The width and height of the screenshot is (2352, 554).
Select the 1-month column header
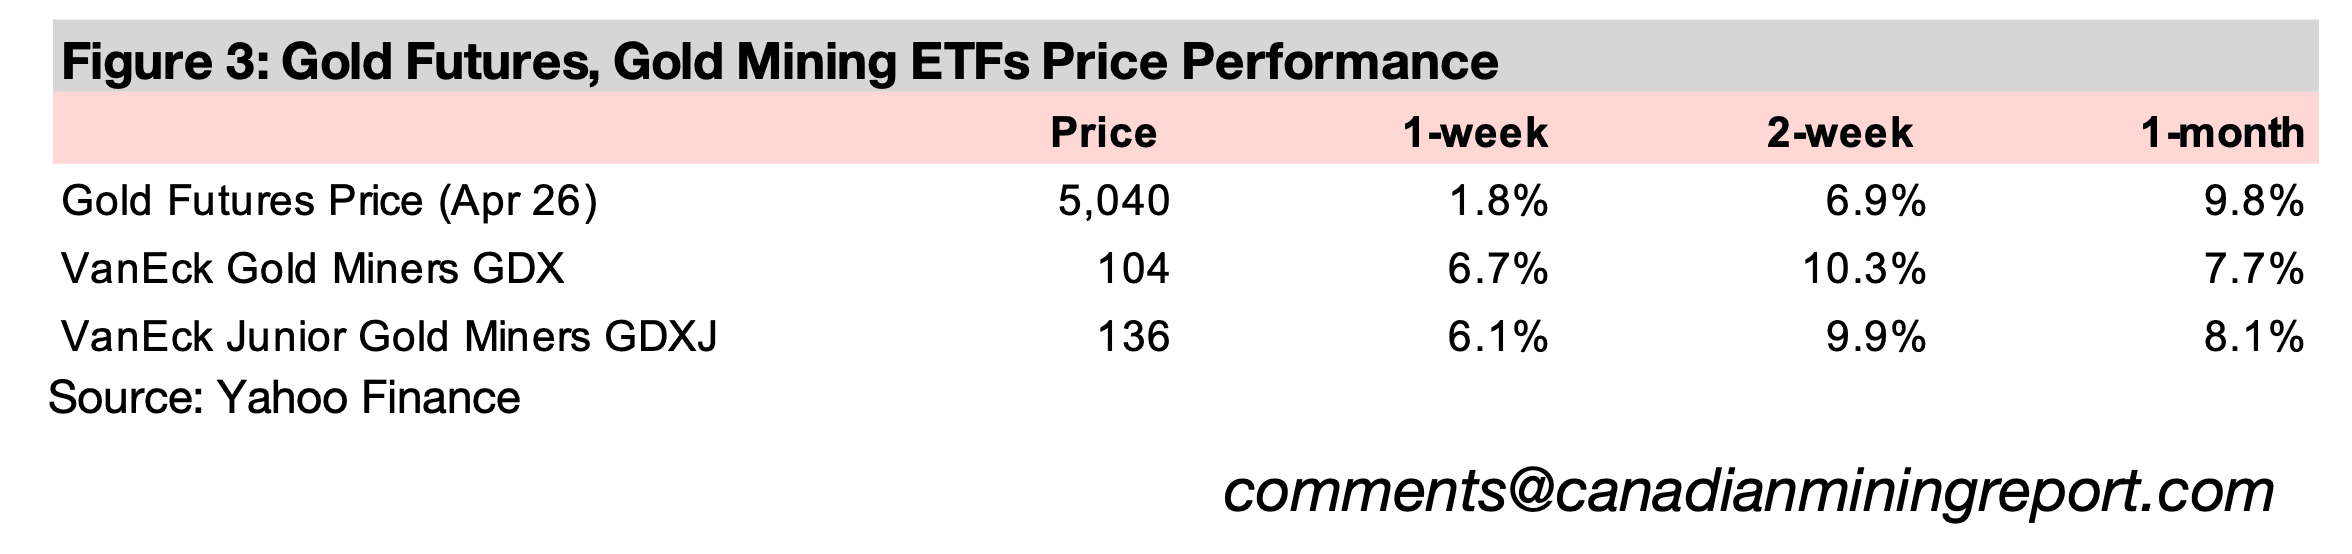(x=2222, y=133)
